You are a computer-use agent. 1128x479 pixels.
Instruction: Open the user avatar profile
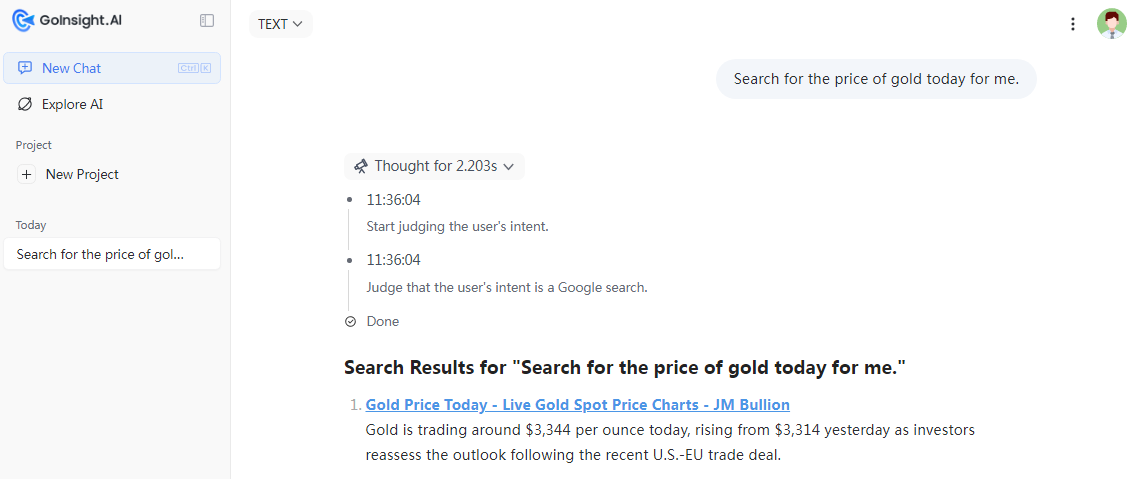[1111, 24]
